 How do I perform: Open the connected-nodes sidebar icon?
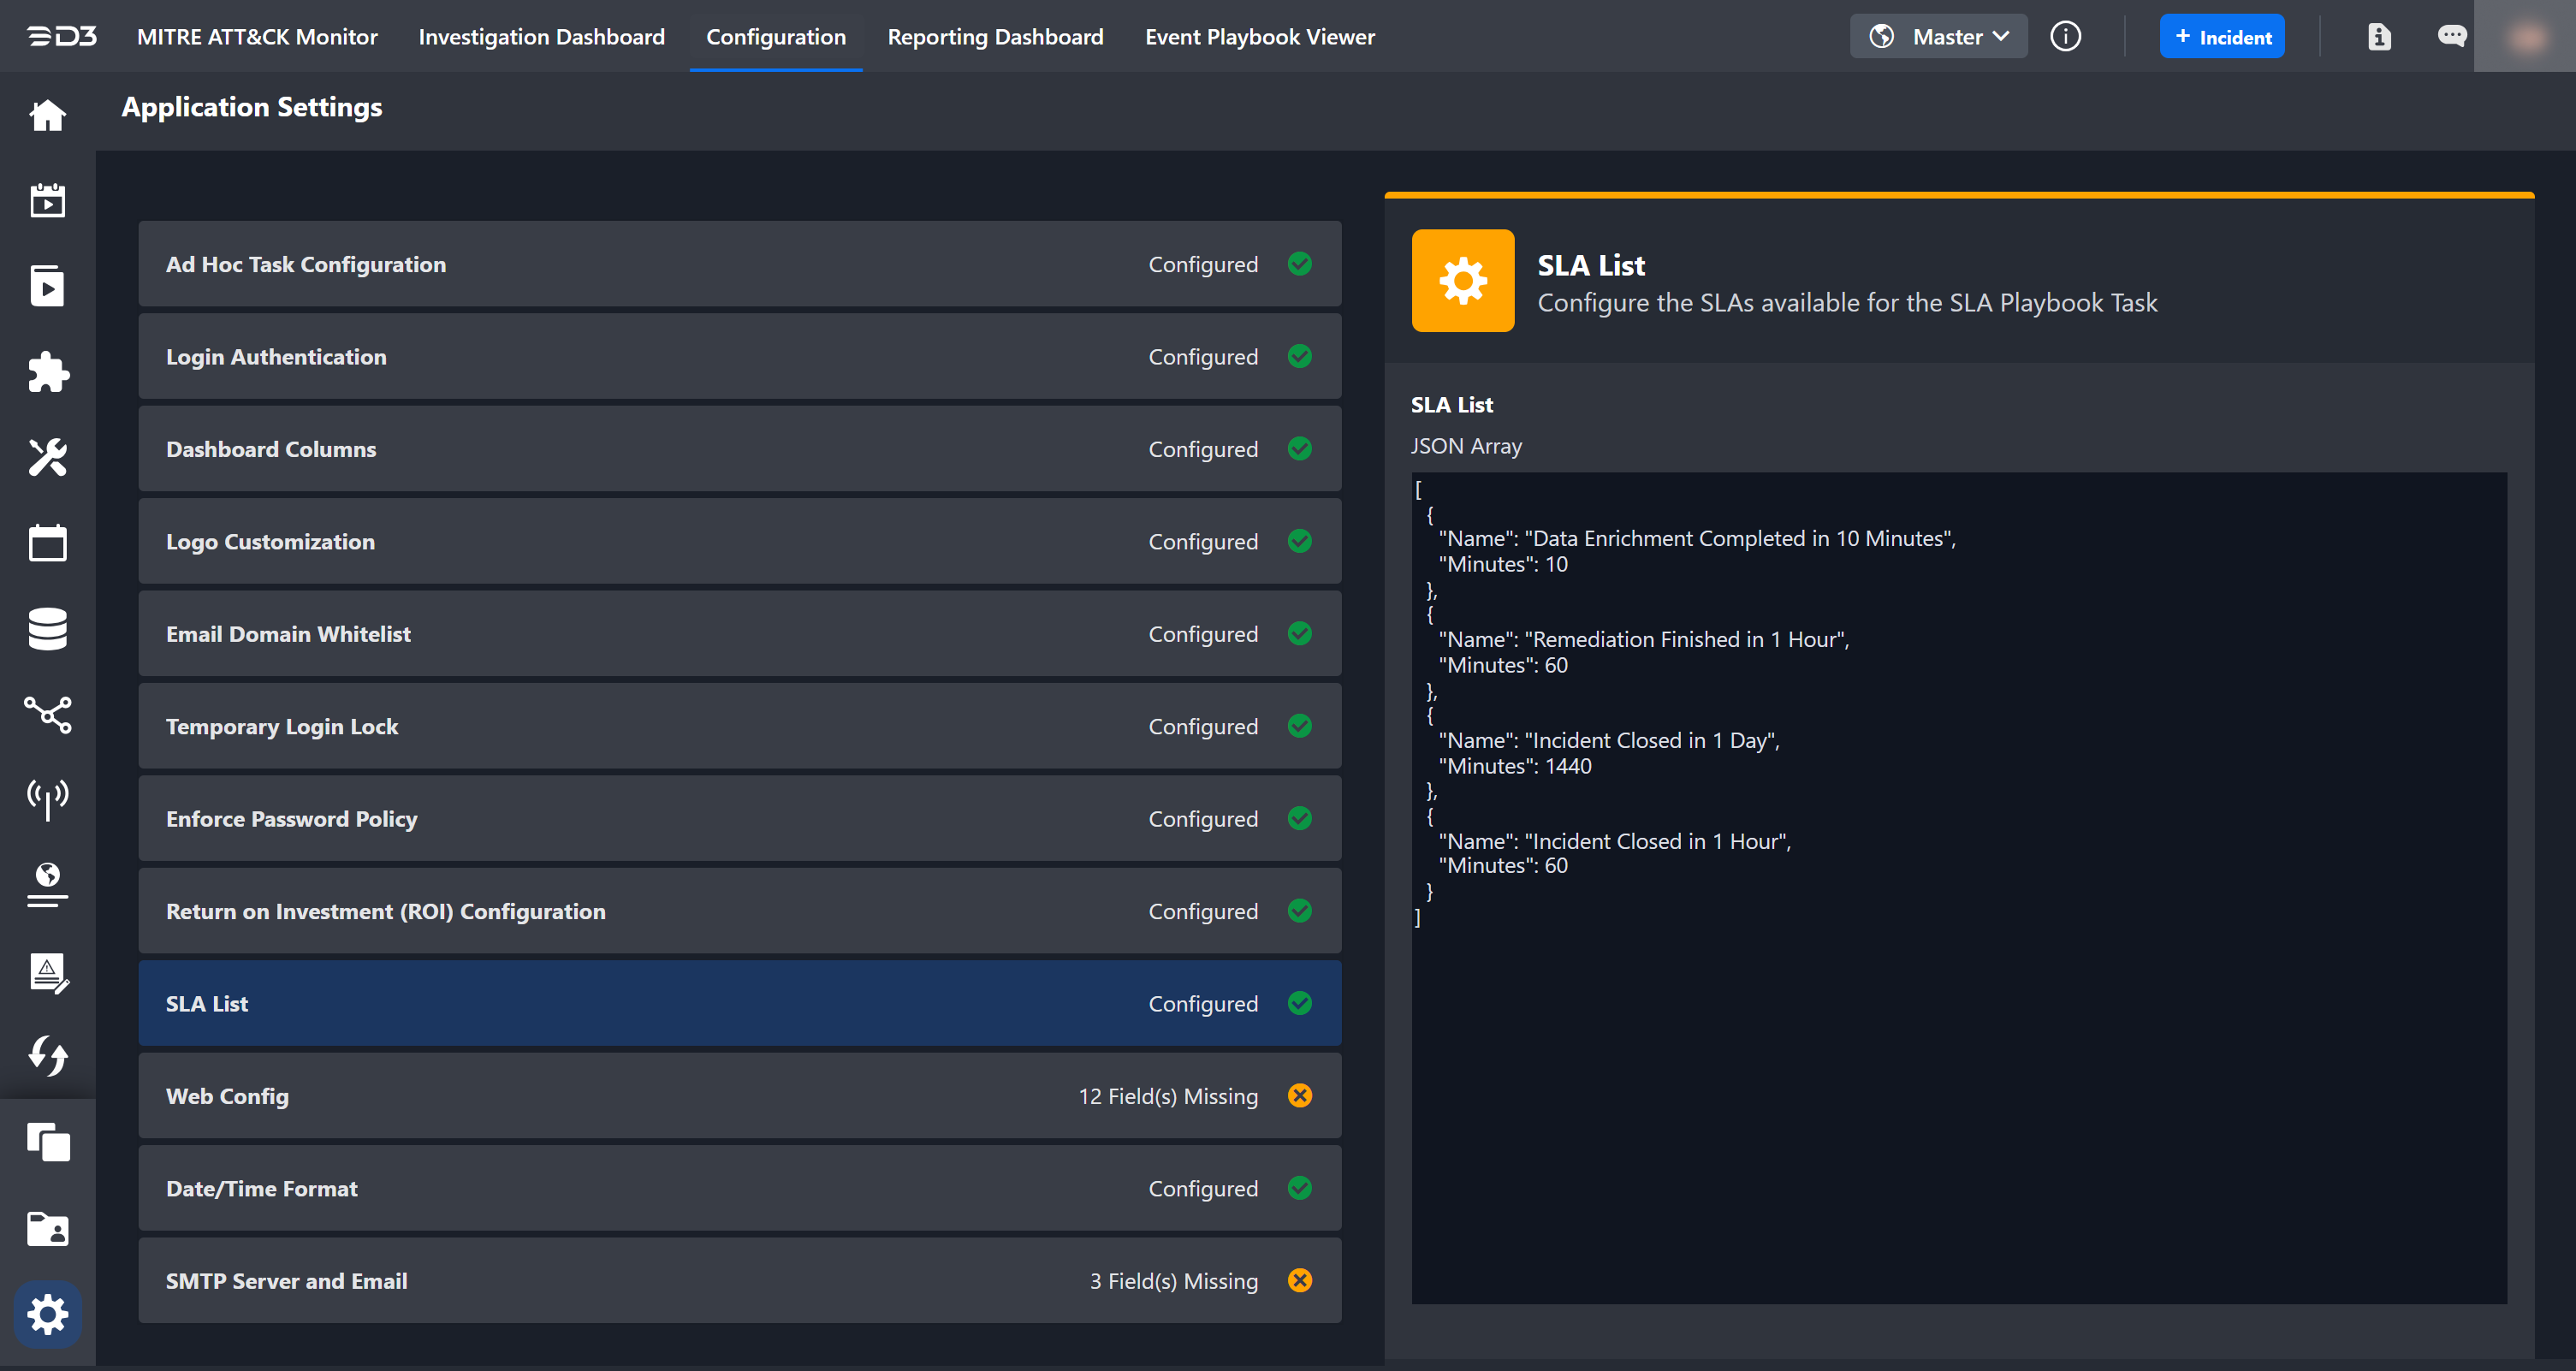(x=47, y=714)
